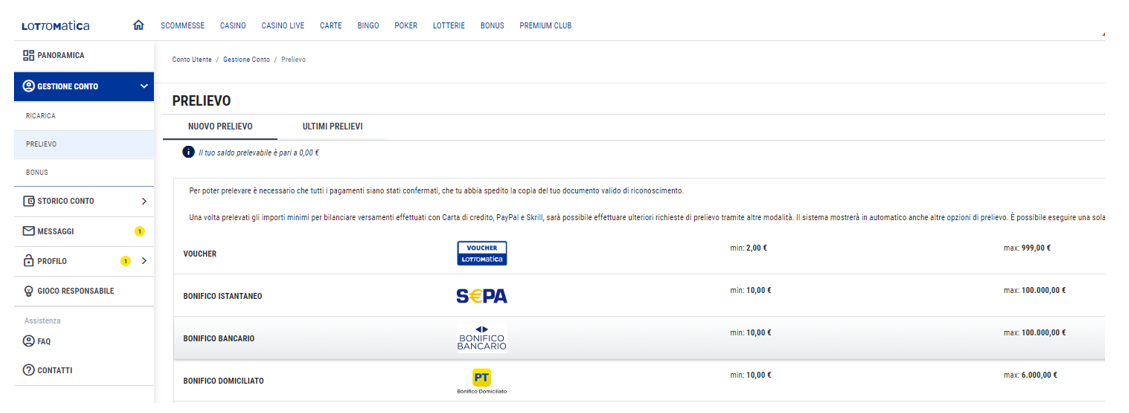The width and height of the screenshot is (1129, 413).
Task: Open the FAQ assistance page
Action: [x=44, y=341]
